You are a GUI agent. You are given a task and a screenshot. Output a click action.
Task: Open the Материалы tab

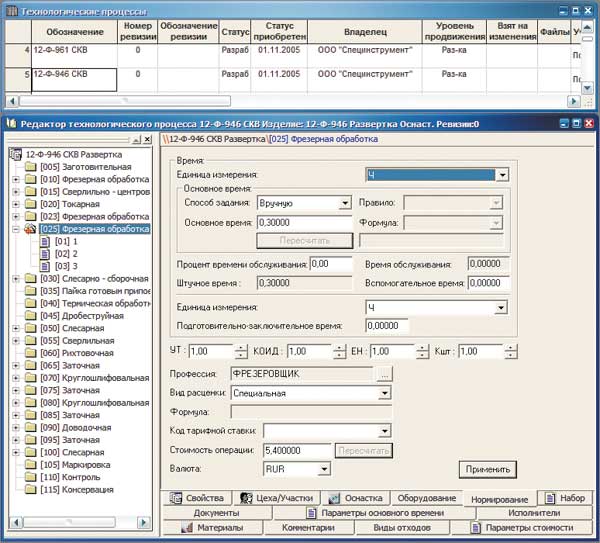(213, 528)
